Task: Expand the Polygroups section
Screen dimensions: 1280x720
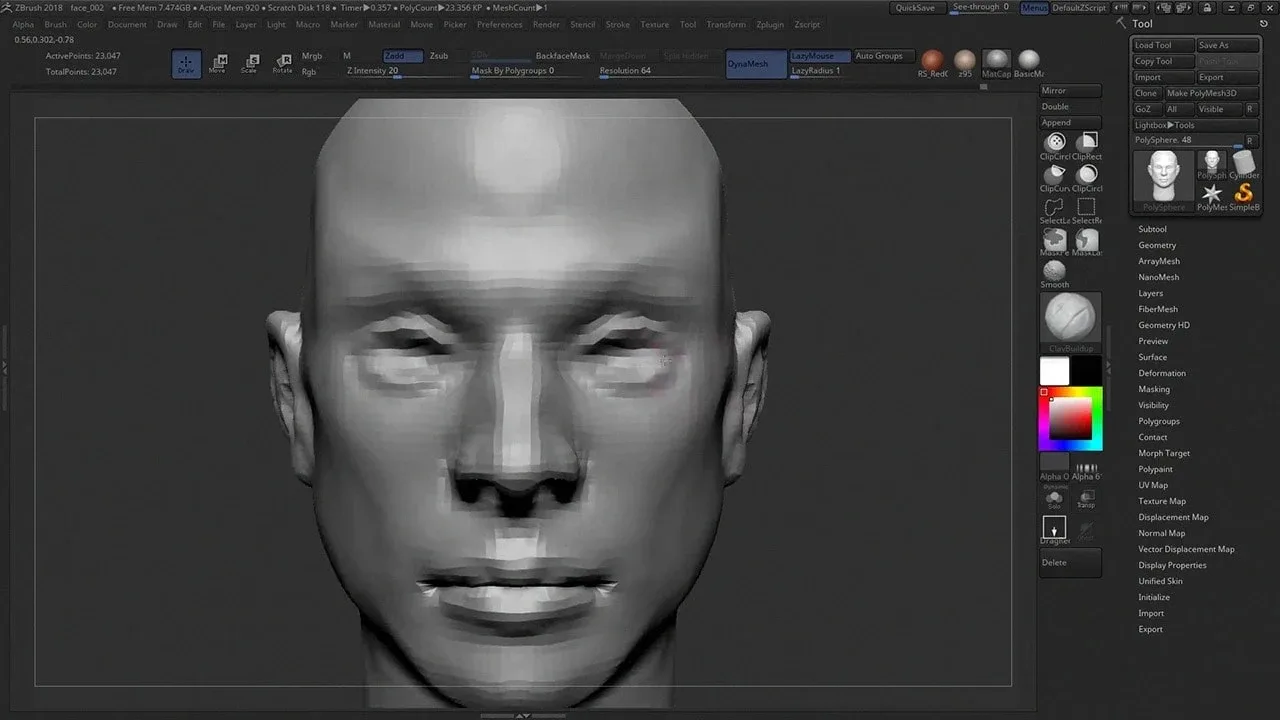Action: click(1159, 421)
